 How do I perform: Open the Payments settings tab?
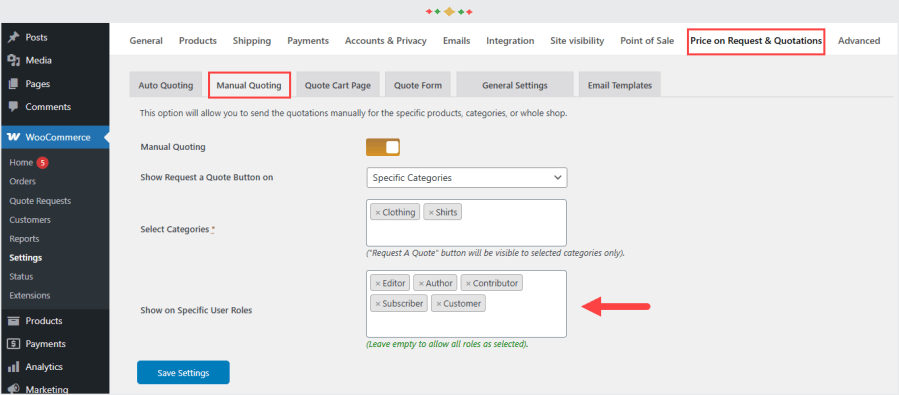308,41
